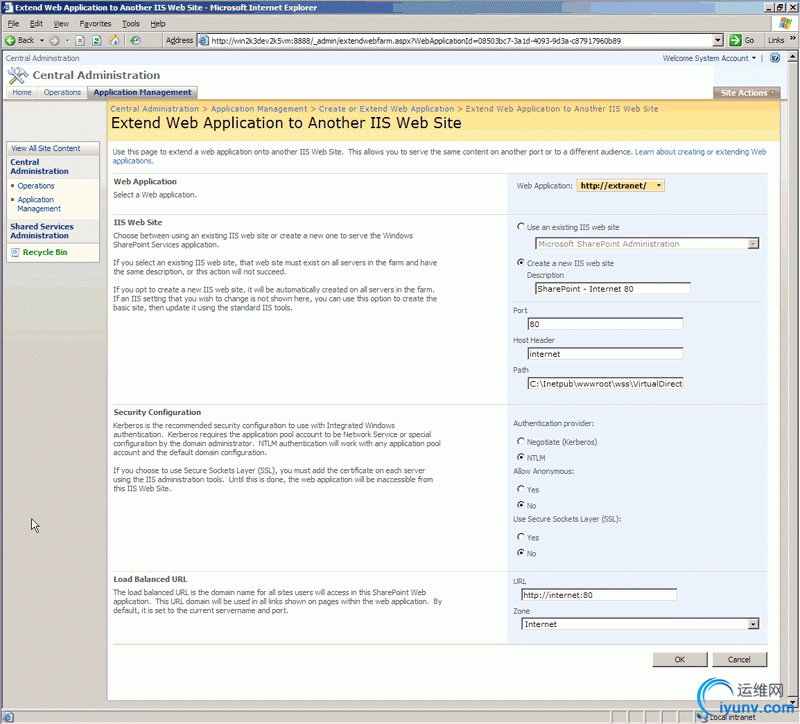Image resolution: width=800 pixels, height=724 pixels.
Task: Open Operations link in left sidebar
Action: click(36, 186)
